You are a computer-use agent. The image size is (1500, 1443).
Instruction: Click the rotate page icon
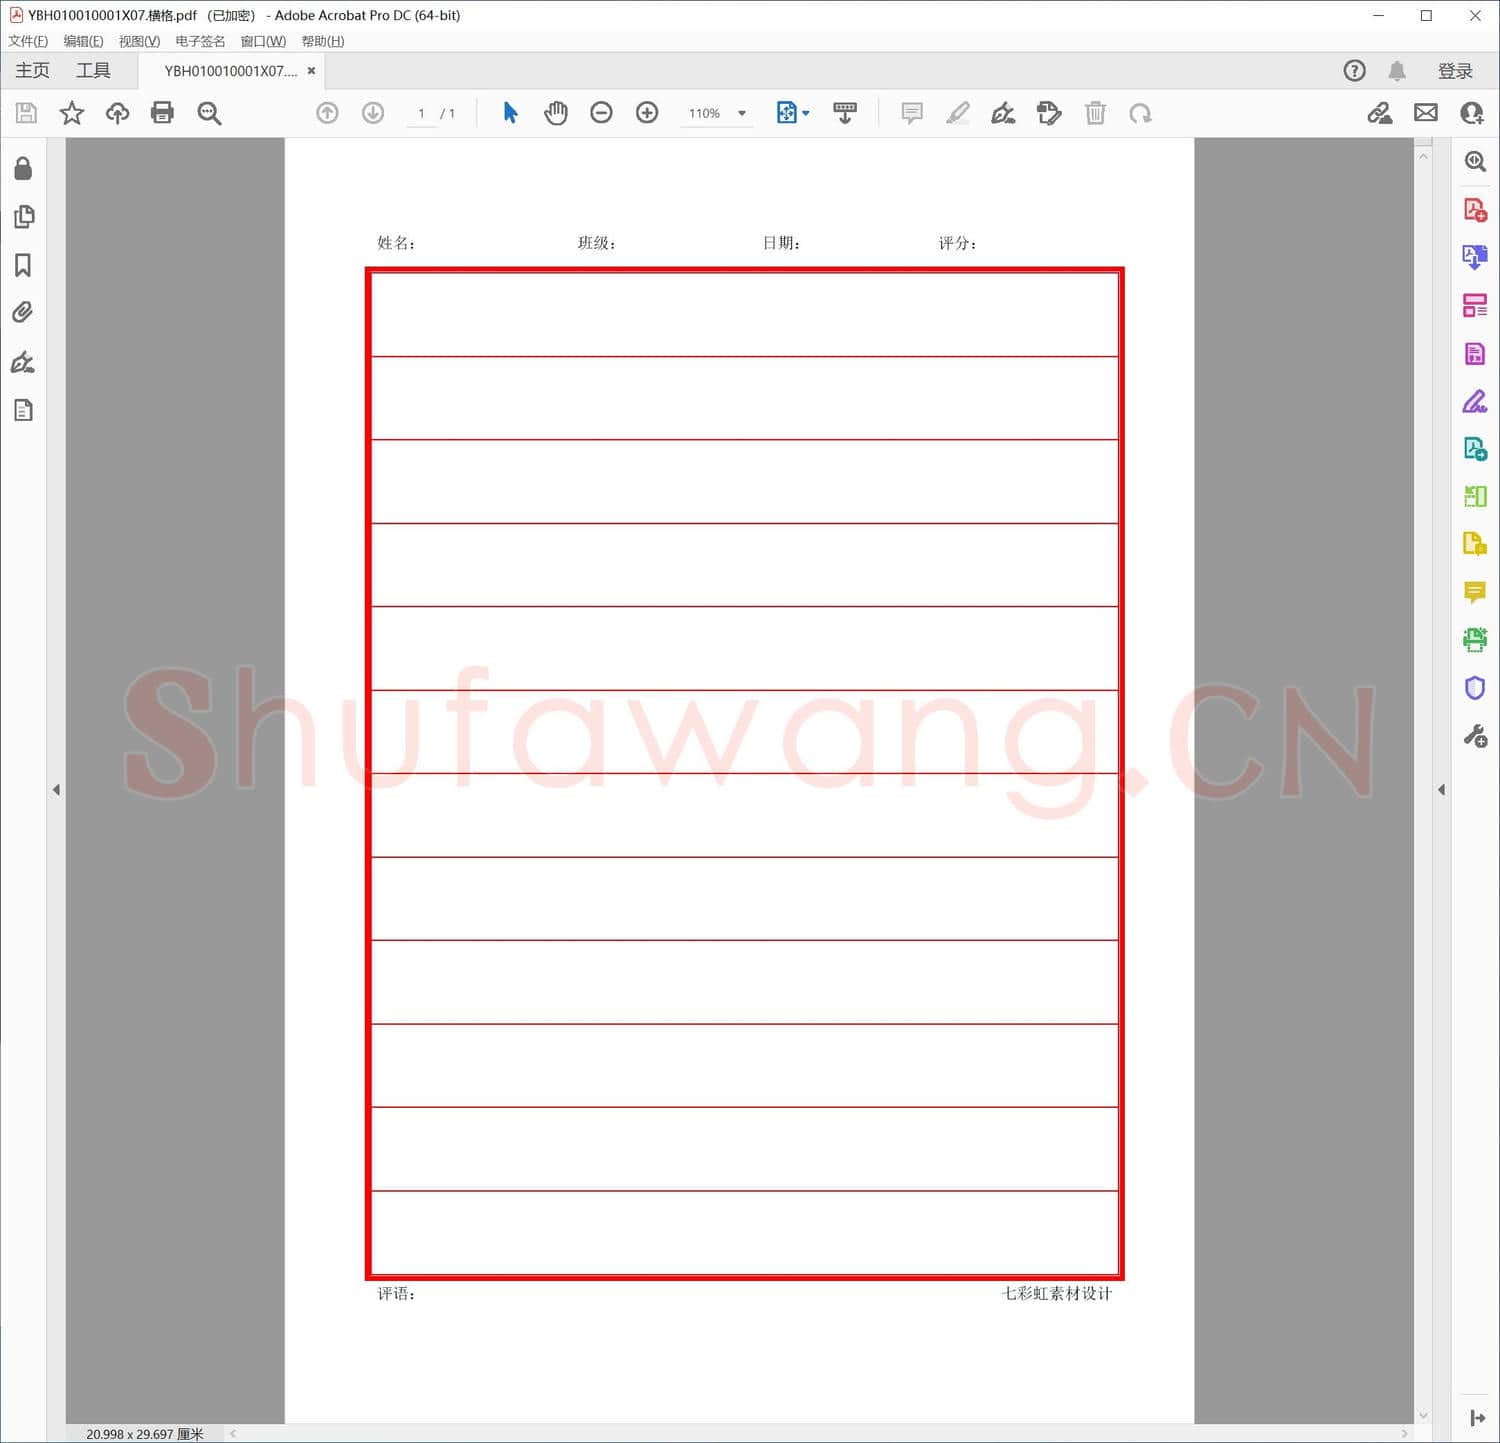click(1140, 113)
